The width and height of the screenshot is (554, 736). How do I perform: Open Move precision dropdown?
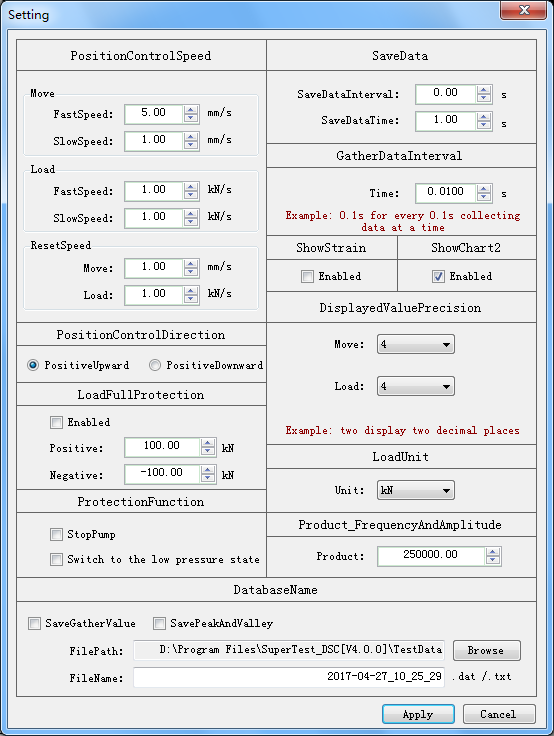[x=416, y=344]
